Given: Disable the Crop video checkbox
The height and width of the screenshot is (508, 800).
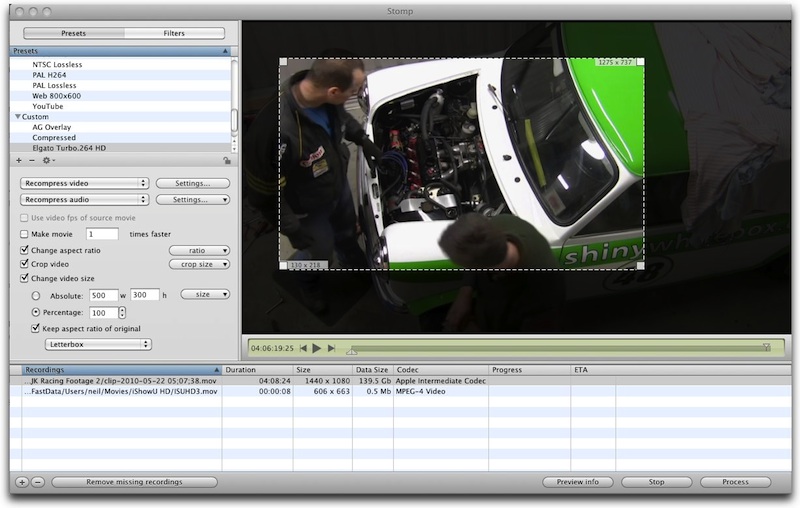Looking at the screenshot, I should click(x=25, y=264).
